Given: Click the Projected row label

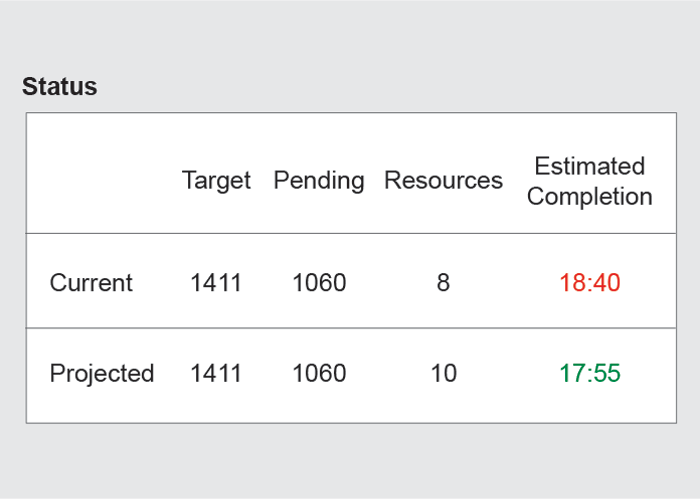Looking at the screenshot, I should coord(102,373).
